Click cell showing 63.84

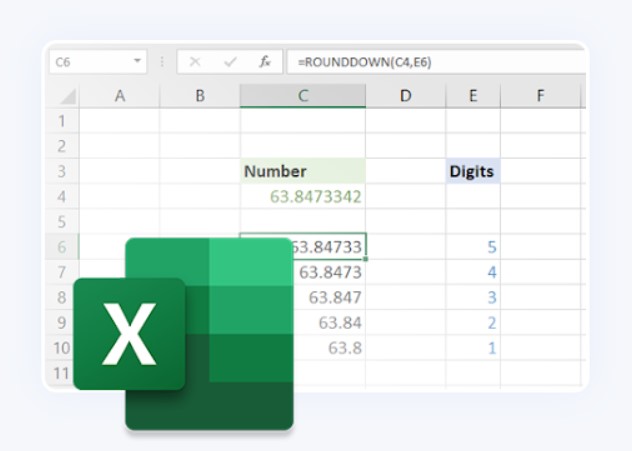coord(329,322)
